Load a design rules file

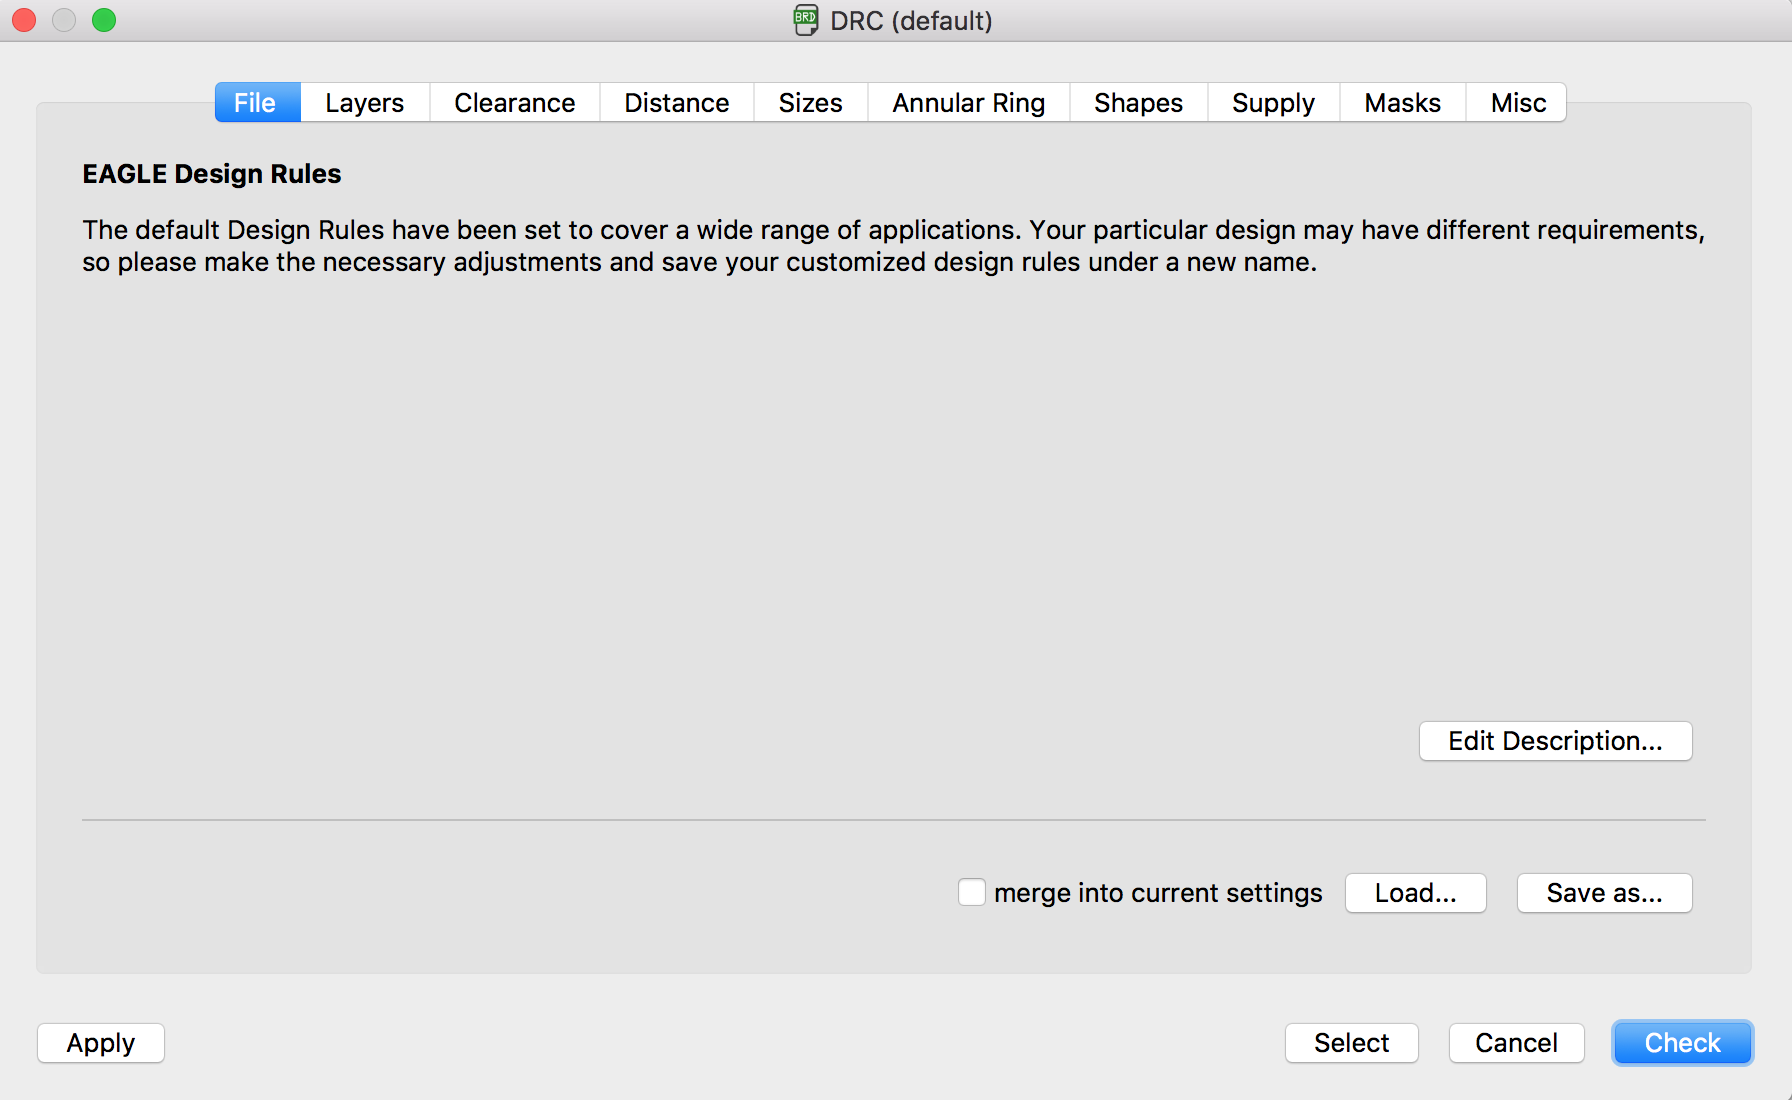(x=1416, y=893)
